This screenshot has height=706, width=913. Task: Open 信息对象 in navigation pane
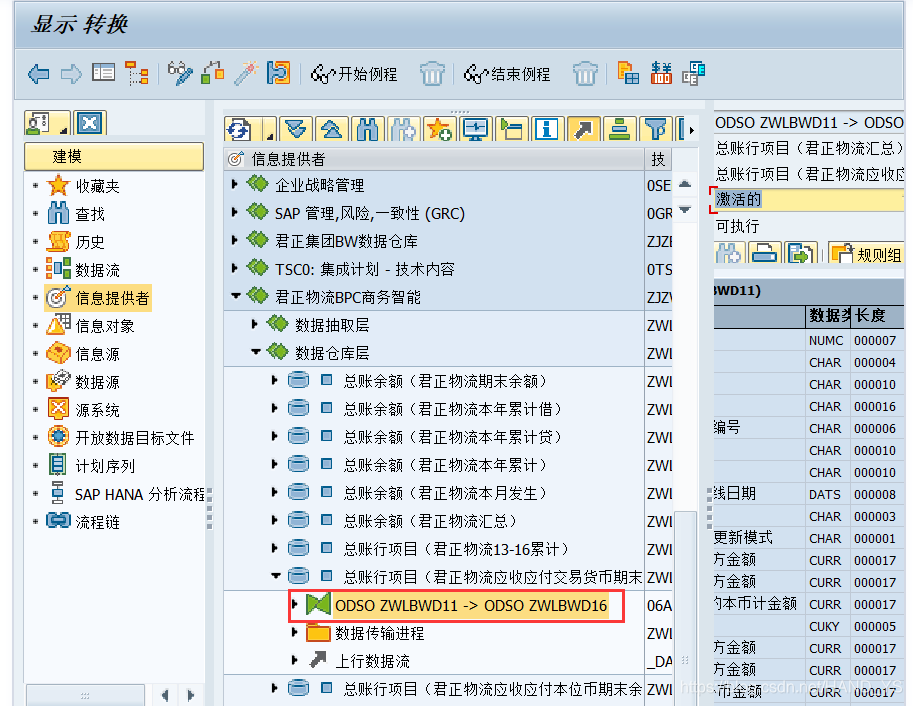tap(104, 326)
